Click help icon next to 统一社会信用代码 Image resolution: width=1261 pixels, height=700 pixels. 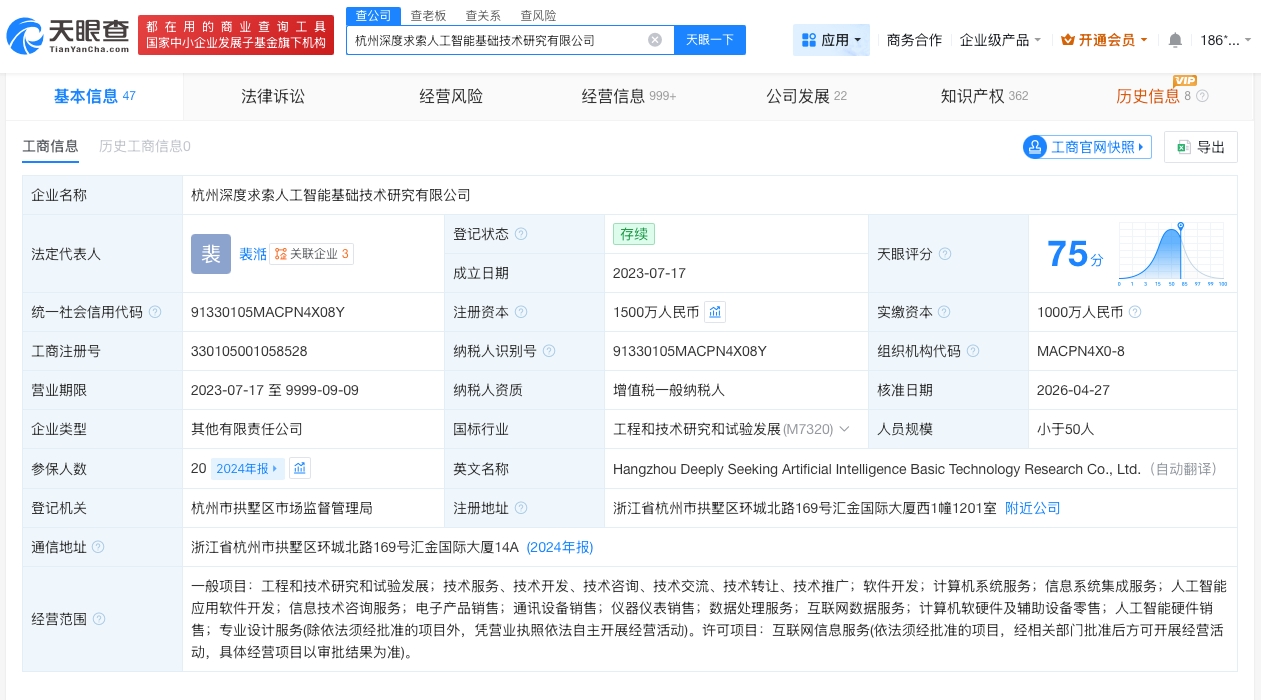pyautogui.click(x=155, y=312)
